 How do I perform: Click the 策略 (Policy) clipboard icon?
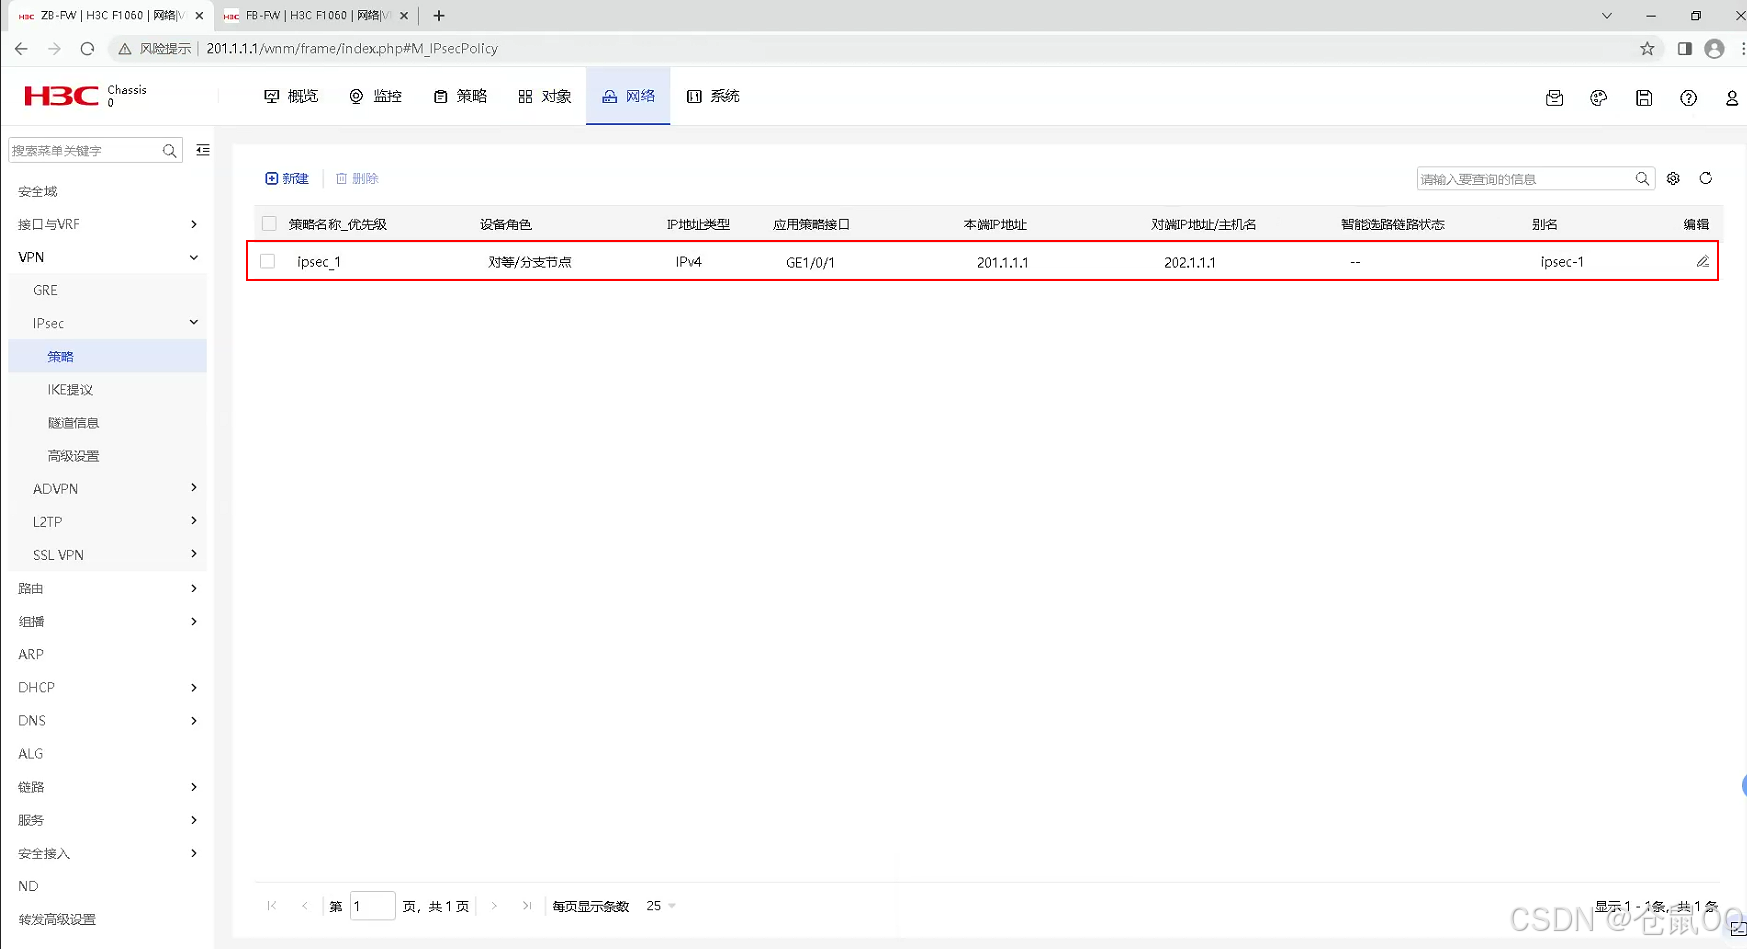(x=440, y=96)
